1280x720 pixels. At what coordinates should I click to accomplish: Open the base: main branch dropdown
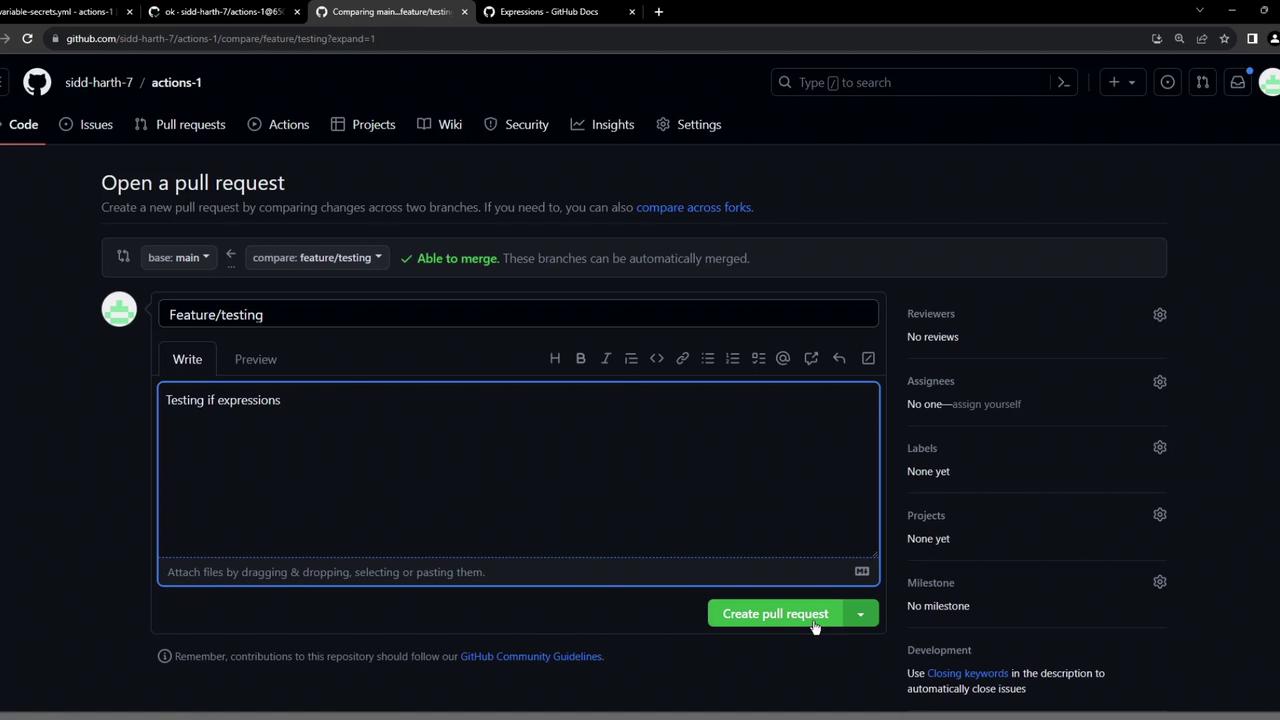[178, 258]
